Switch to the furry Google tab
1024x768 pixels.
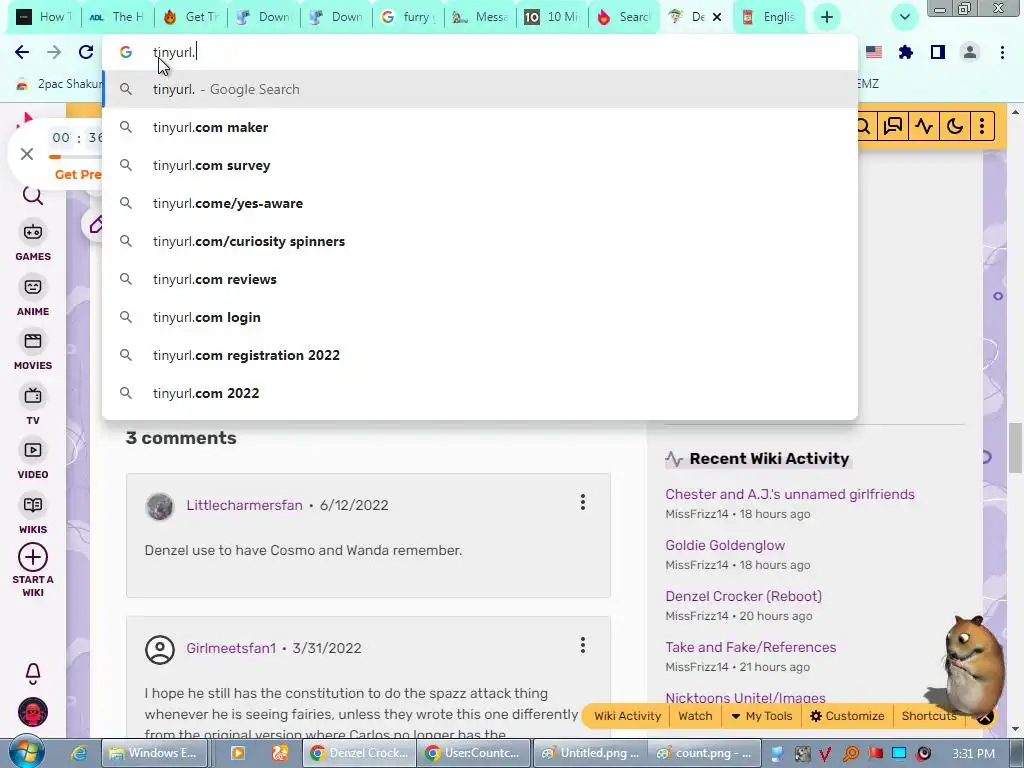coord(408,17)
